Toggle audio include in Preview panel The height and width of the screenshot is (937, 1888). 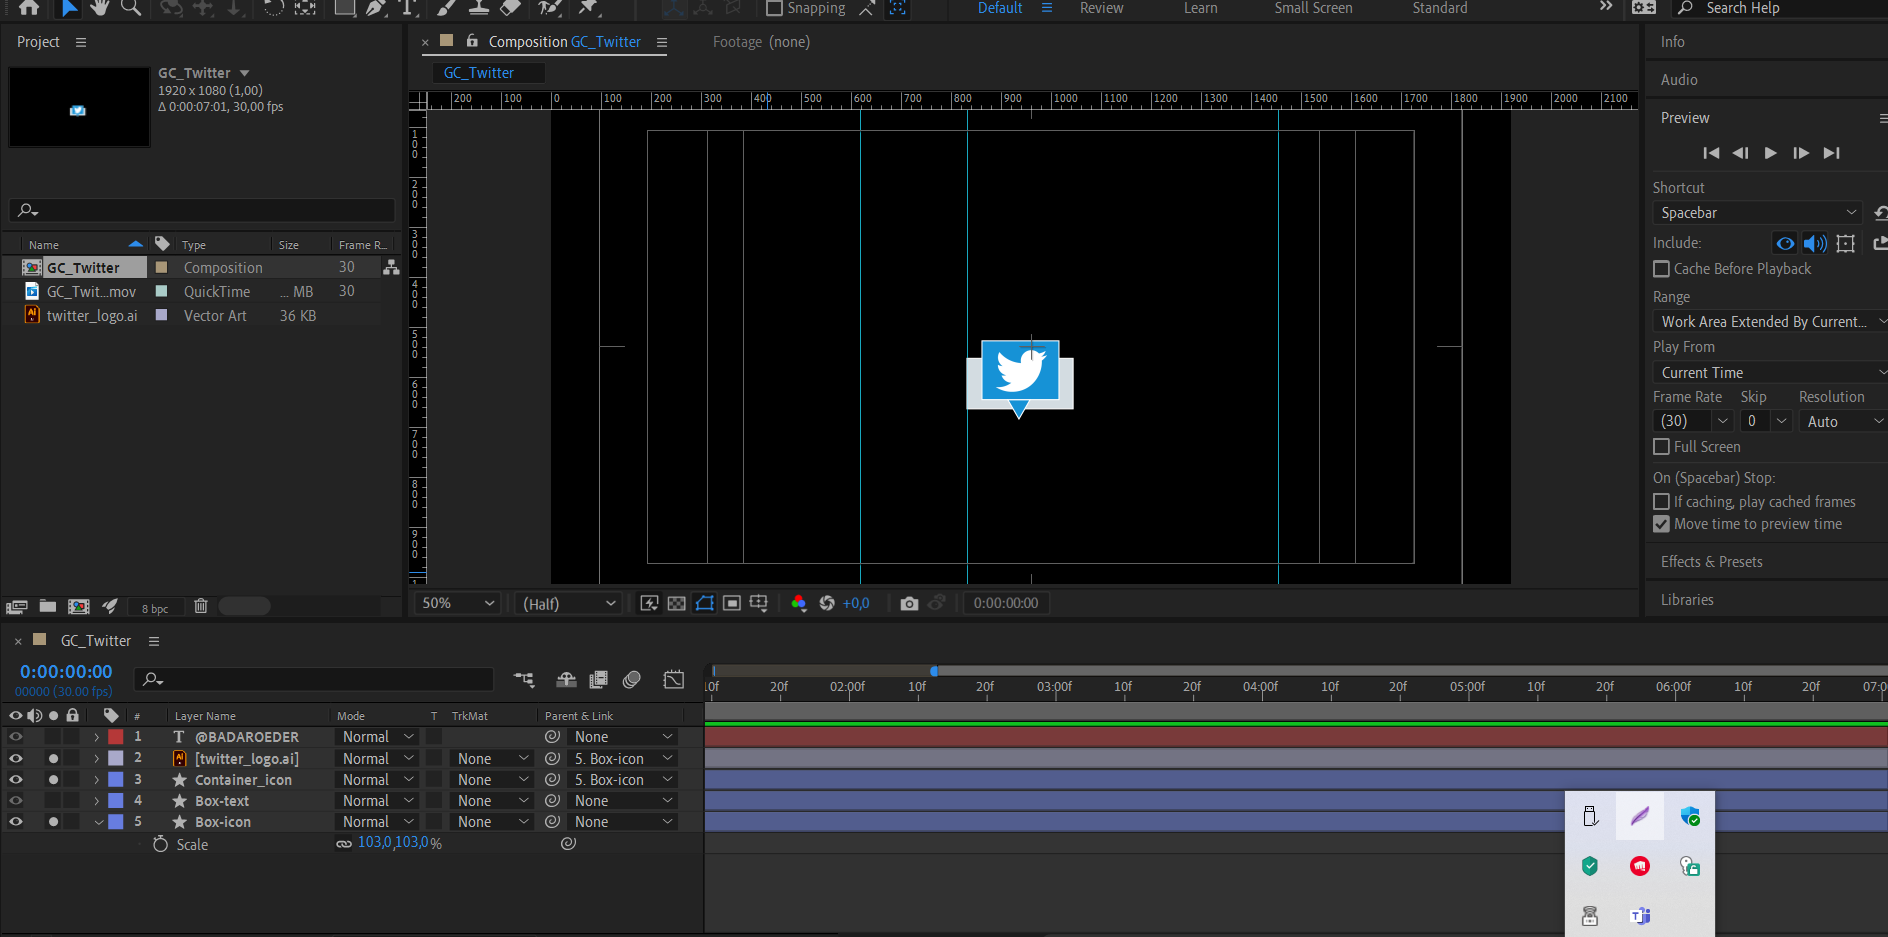[1815, 243]
